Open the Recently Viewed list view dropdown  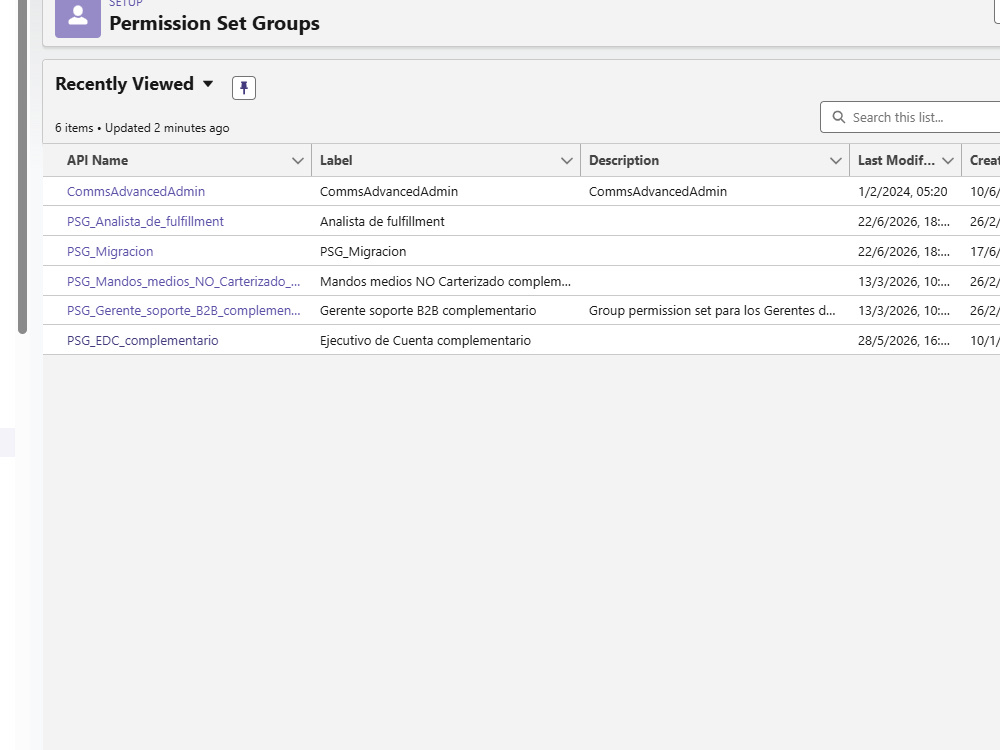click(x=208, y=84)
